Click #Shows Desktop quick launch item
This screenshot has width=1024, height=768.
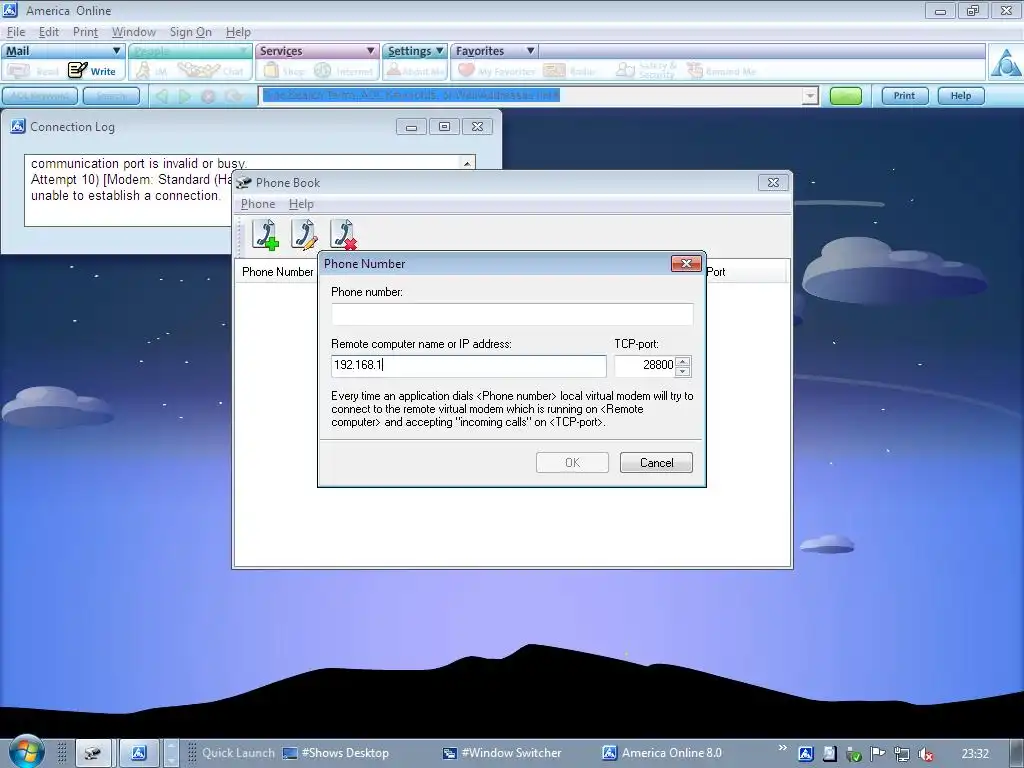coord(336,753)
